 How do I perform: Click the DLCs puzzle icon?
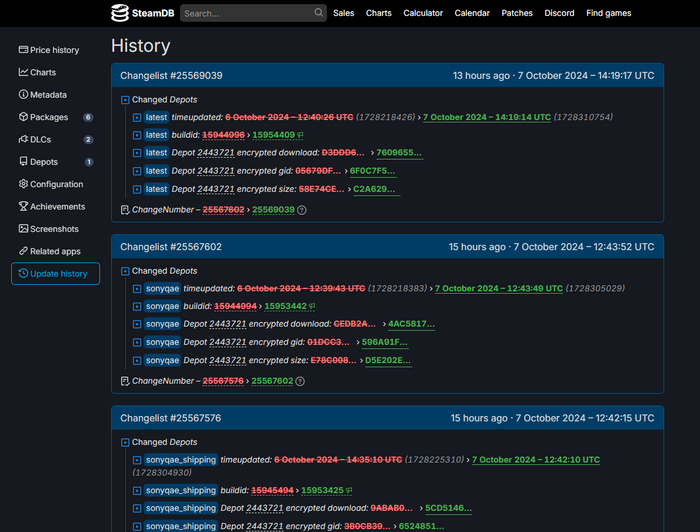23,139
